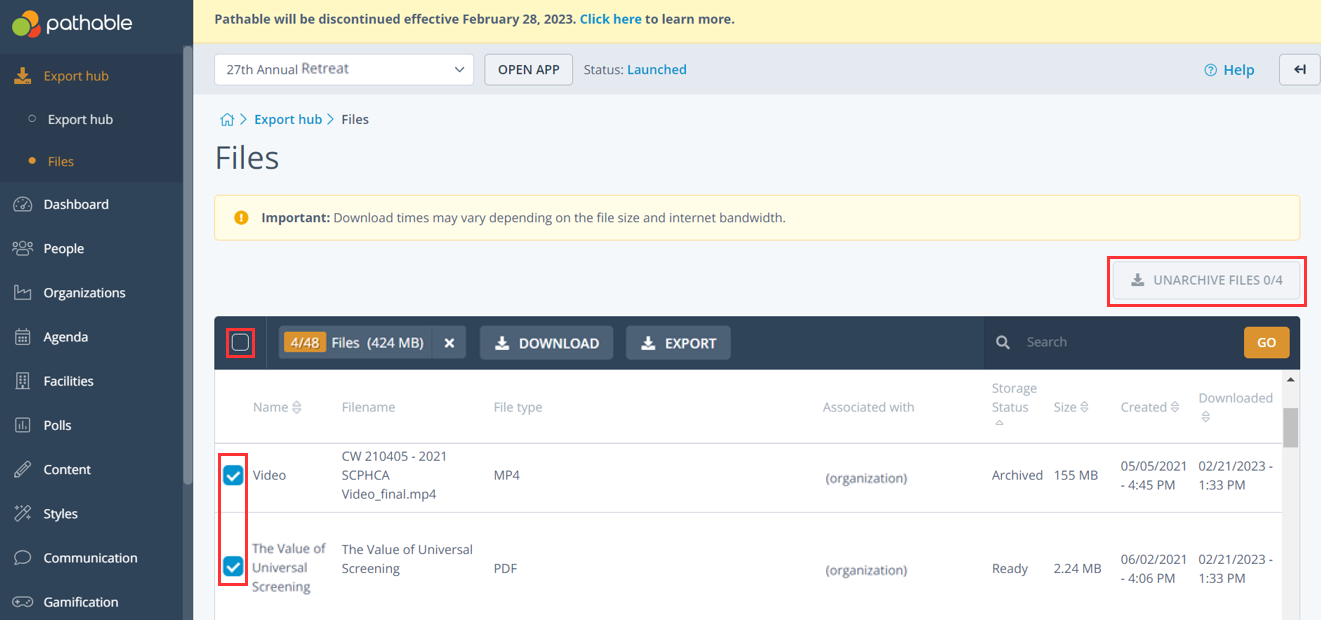Sort by Name column arrows
Screen dimensions: 1321x620
click(x=297, y=407)
